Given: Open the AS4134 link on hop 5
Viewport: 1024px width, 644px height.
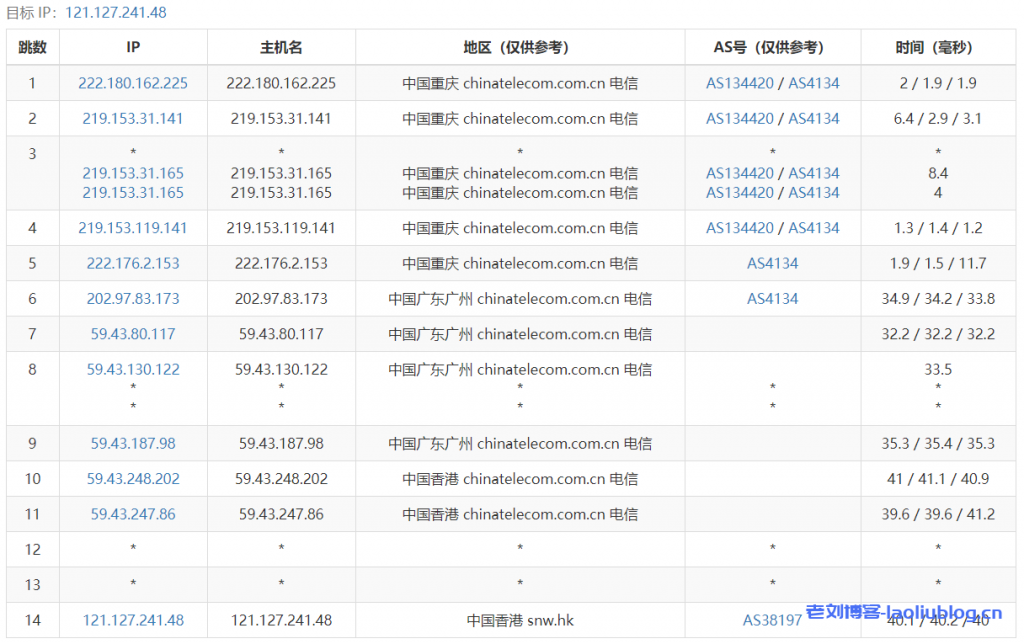Looking at the screenshot, I should click(772, 263).
